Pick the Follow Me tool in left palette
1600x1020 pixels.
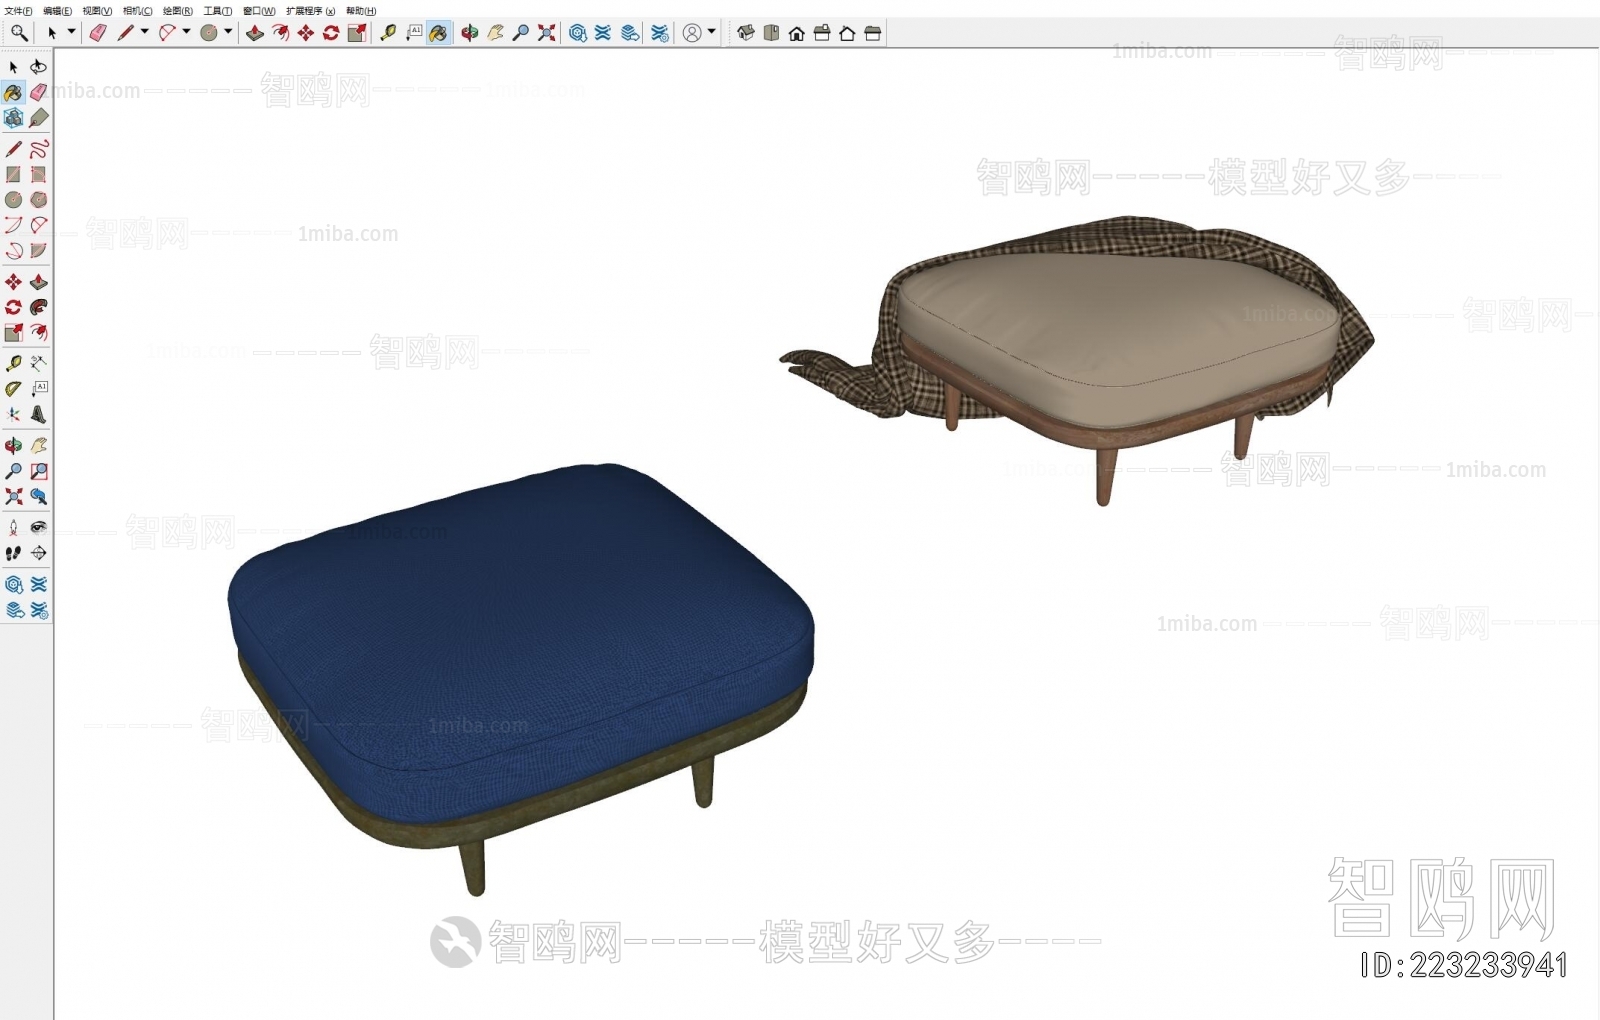(x=38, y=307)
